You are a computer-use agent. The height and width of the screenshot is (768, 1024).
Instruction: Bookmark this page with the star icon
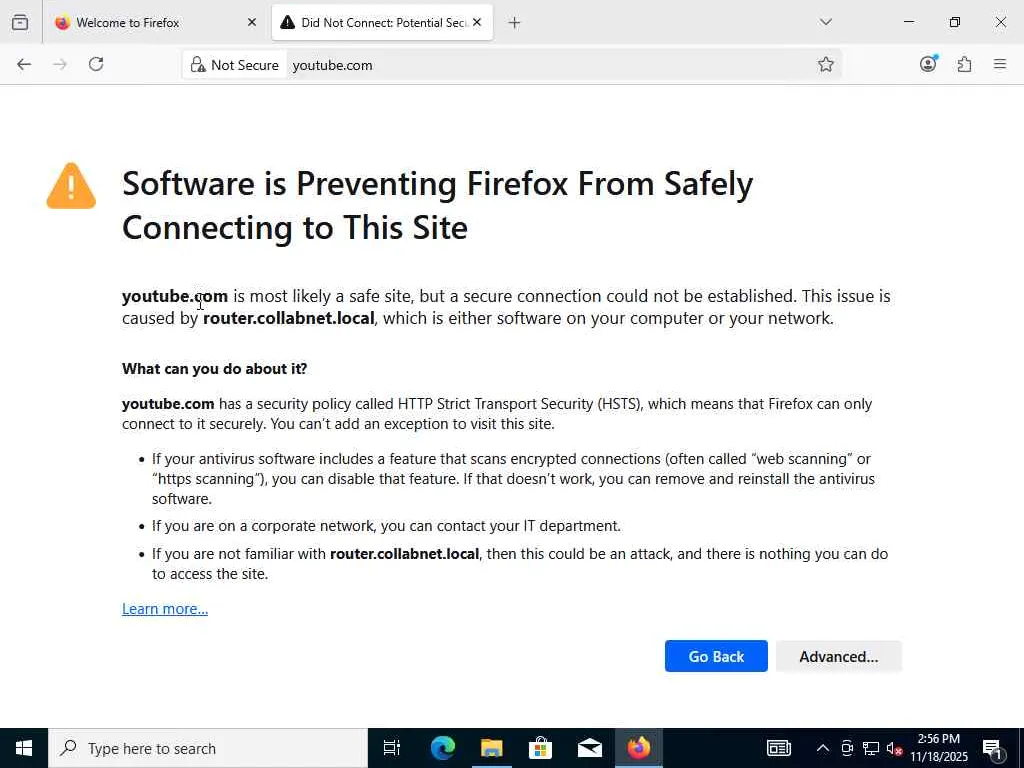[826, 64]
